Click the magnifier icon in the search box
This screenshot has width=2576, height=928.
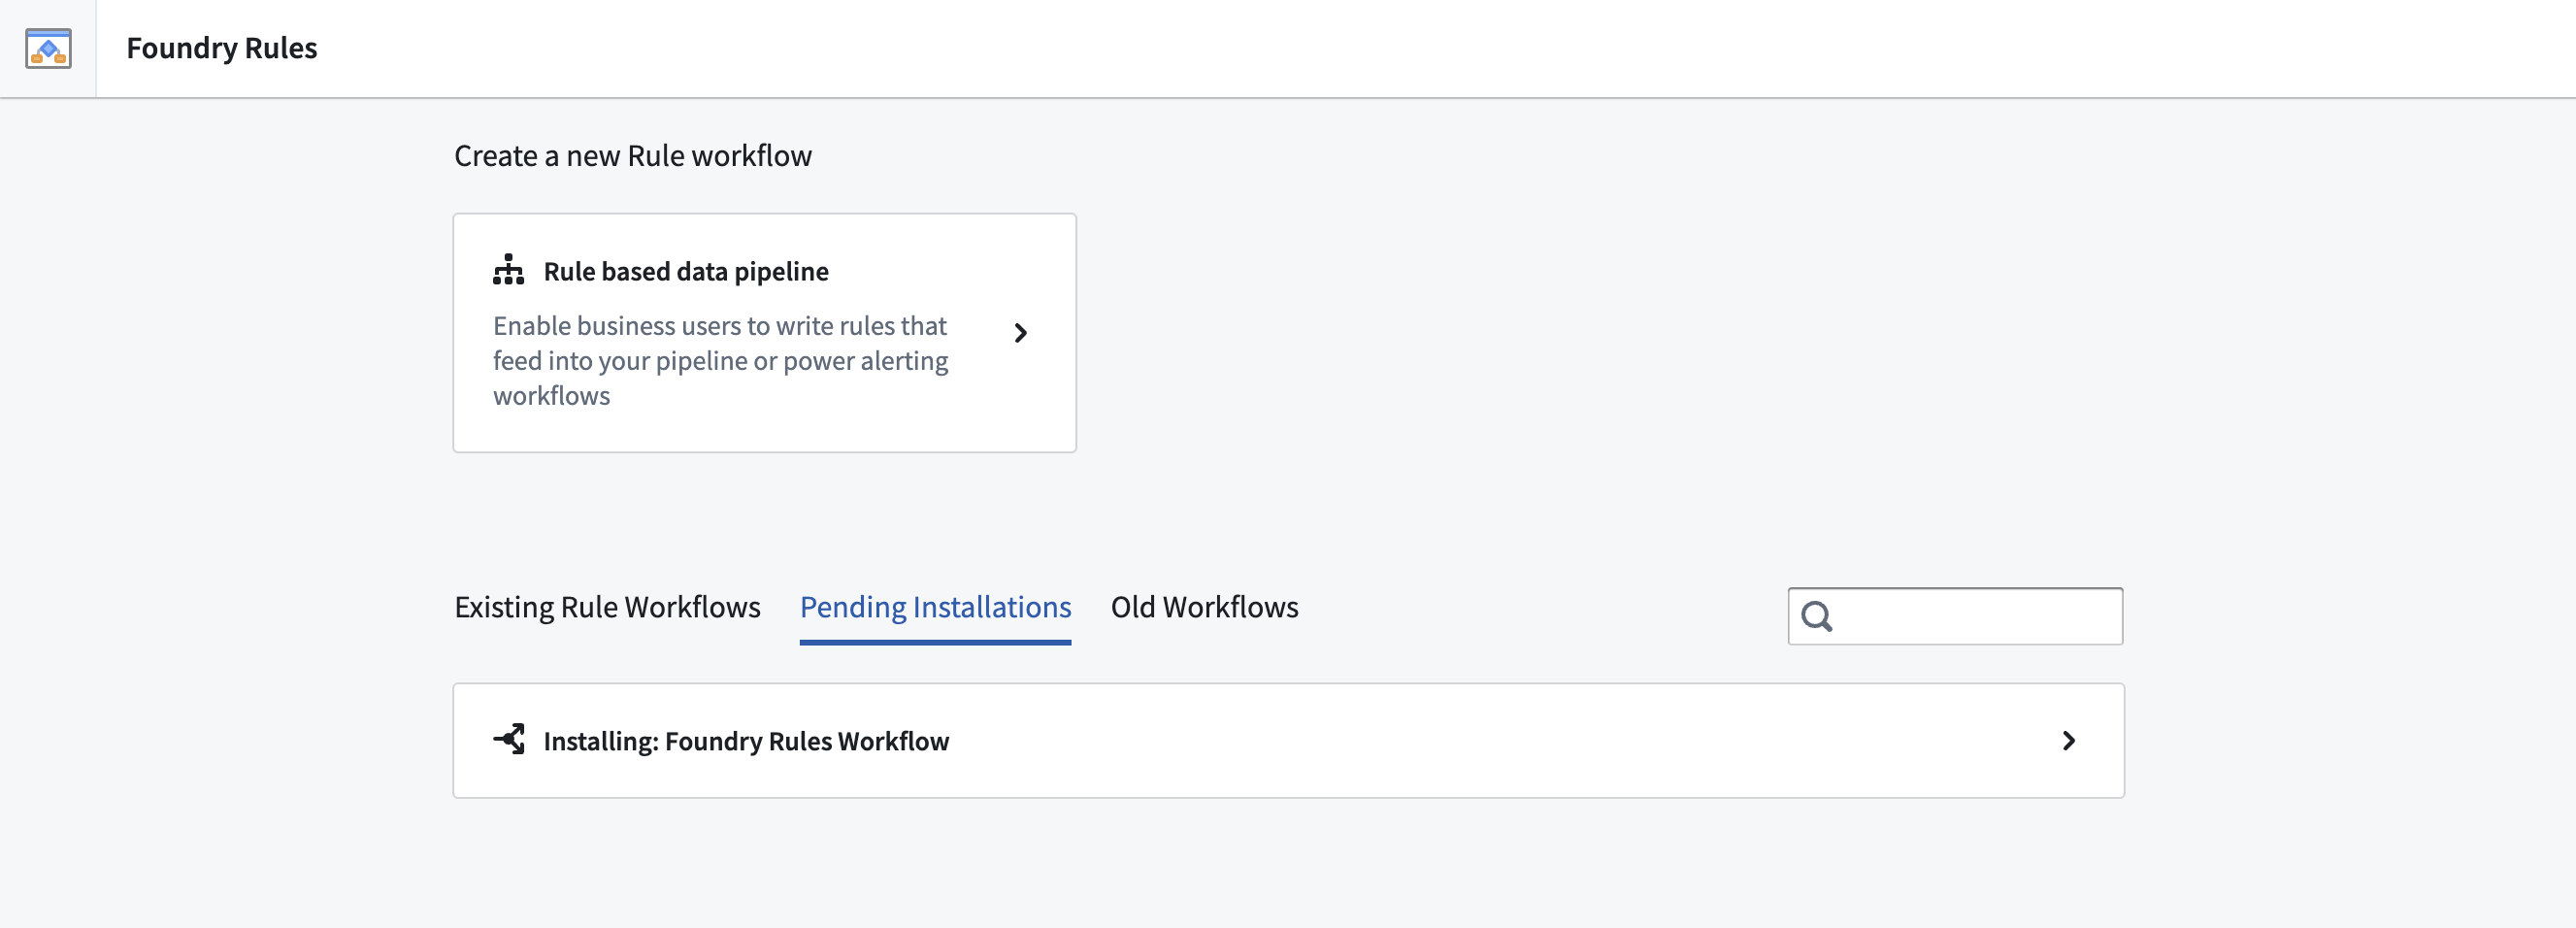(x=1816, y=616)
